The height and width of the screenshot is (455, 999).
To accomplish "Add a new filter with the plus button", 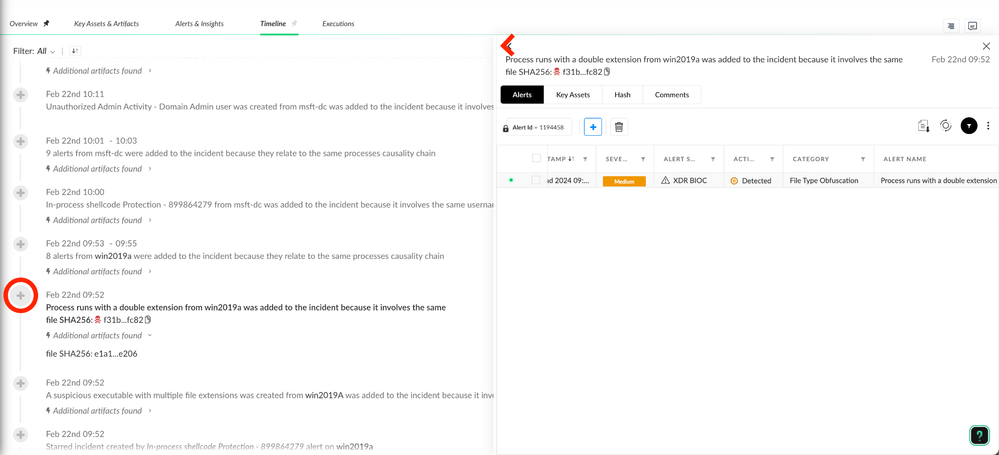I will 593,127.
